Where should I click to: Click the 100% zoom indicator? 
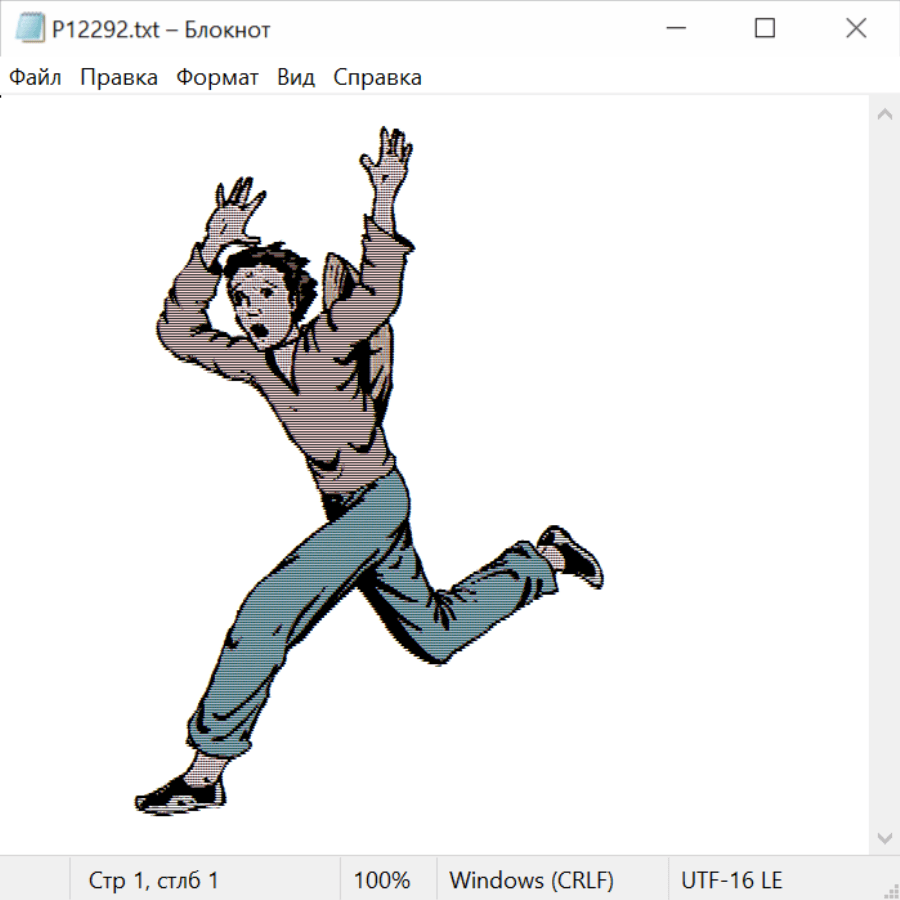point(382,881)
